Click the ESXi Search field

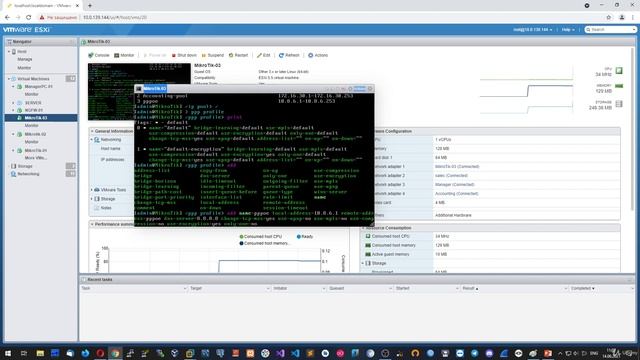[610, 30]
